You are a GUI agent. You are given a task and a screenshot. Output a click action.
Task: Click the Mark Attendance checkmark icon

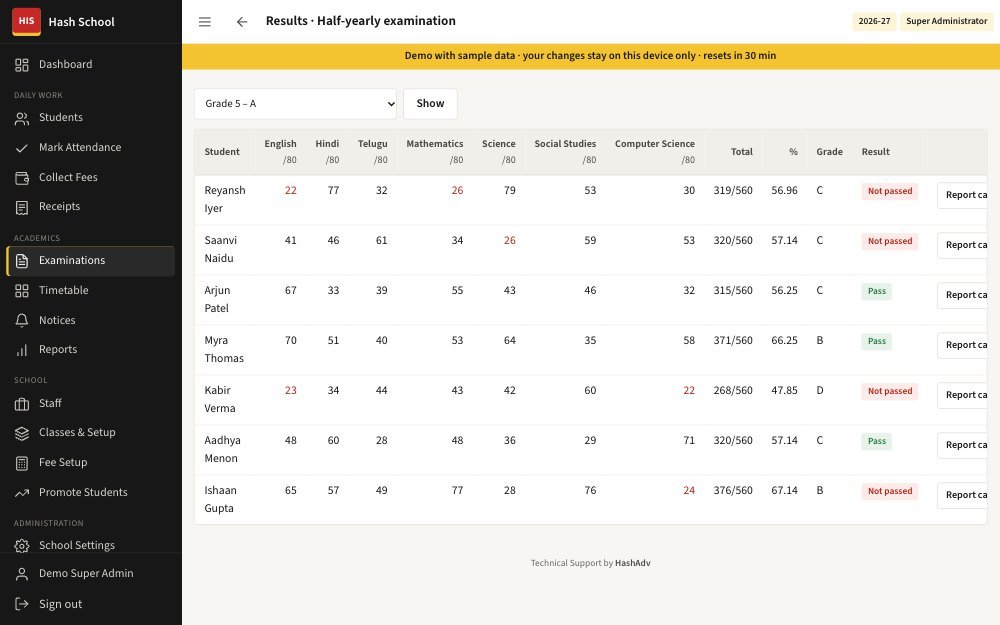click(22, 148)
